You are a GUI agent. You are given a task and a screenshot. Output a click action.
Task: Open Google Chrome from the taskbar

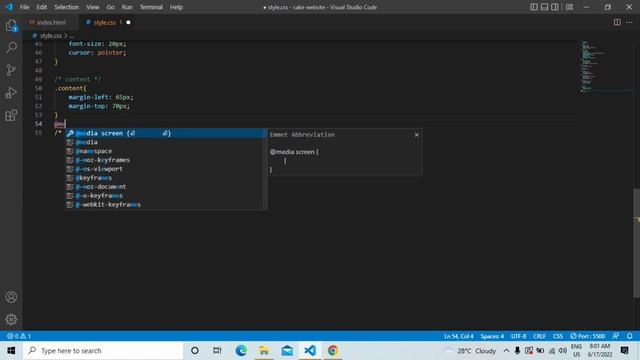[333, 351]
